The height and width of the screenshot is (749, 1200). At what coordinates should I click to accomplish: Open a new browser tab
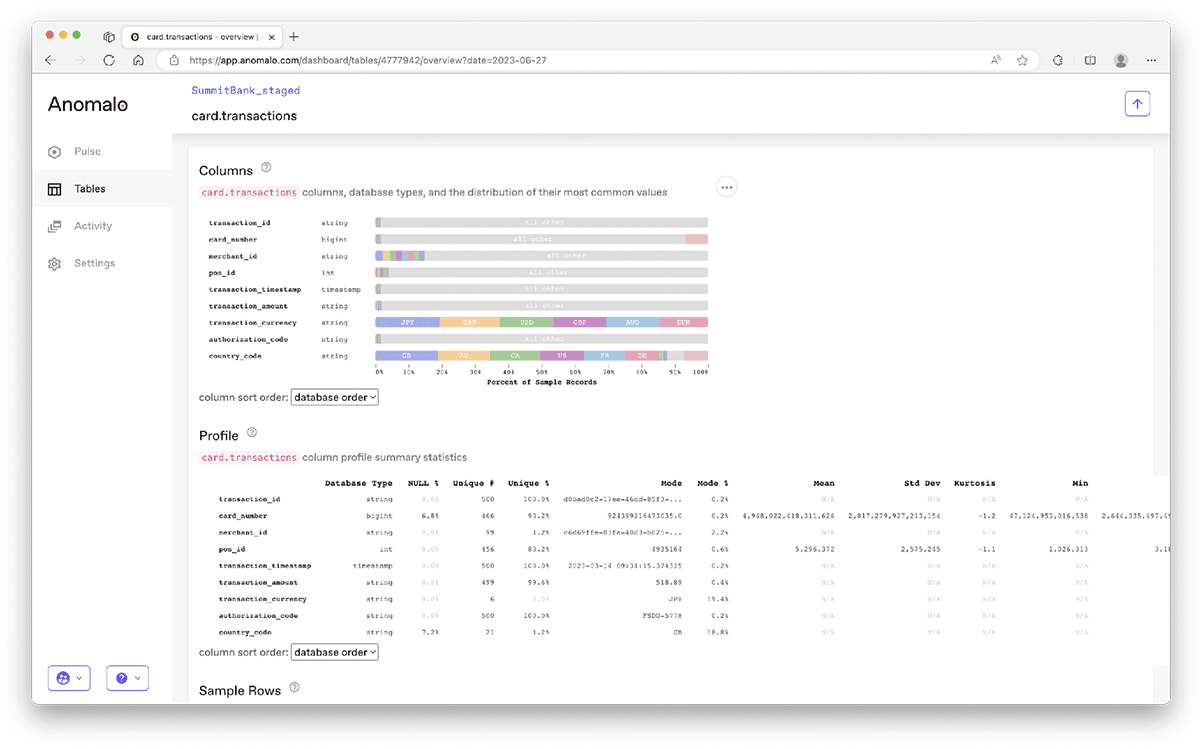(294, 37)
